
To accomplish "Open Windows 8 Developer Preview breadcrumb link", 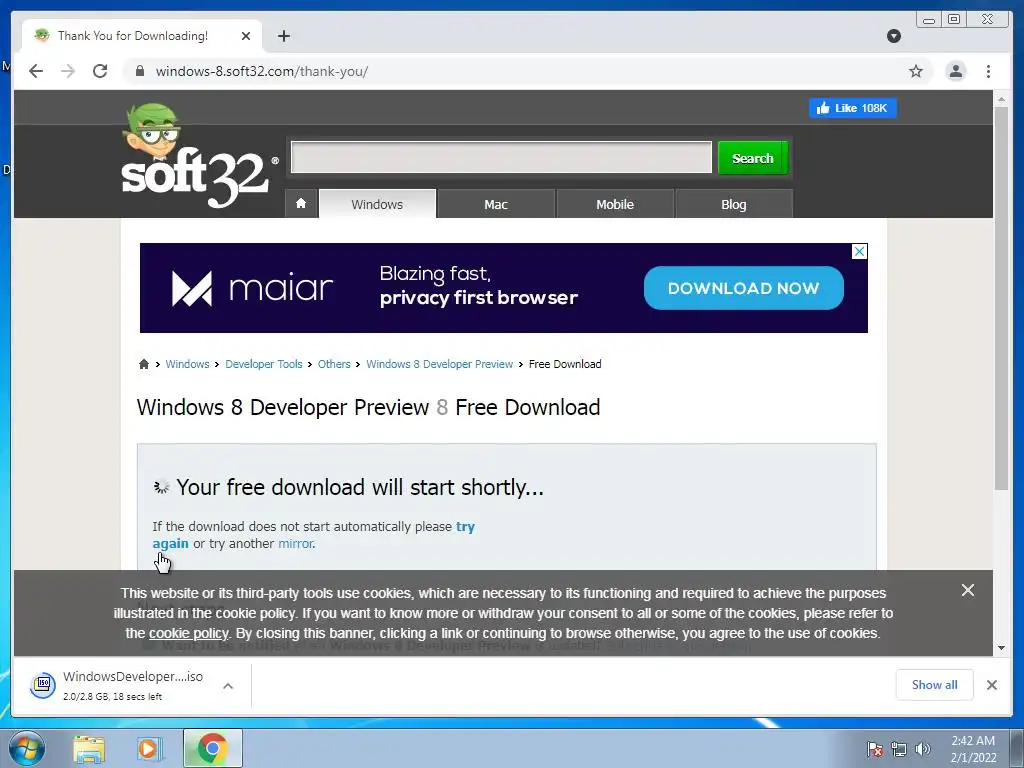I will 440,364.
